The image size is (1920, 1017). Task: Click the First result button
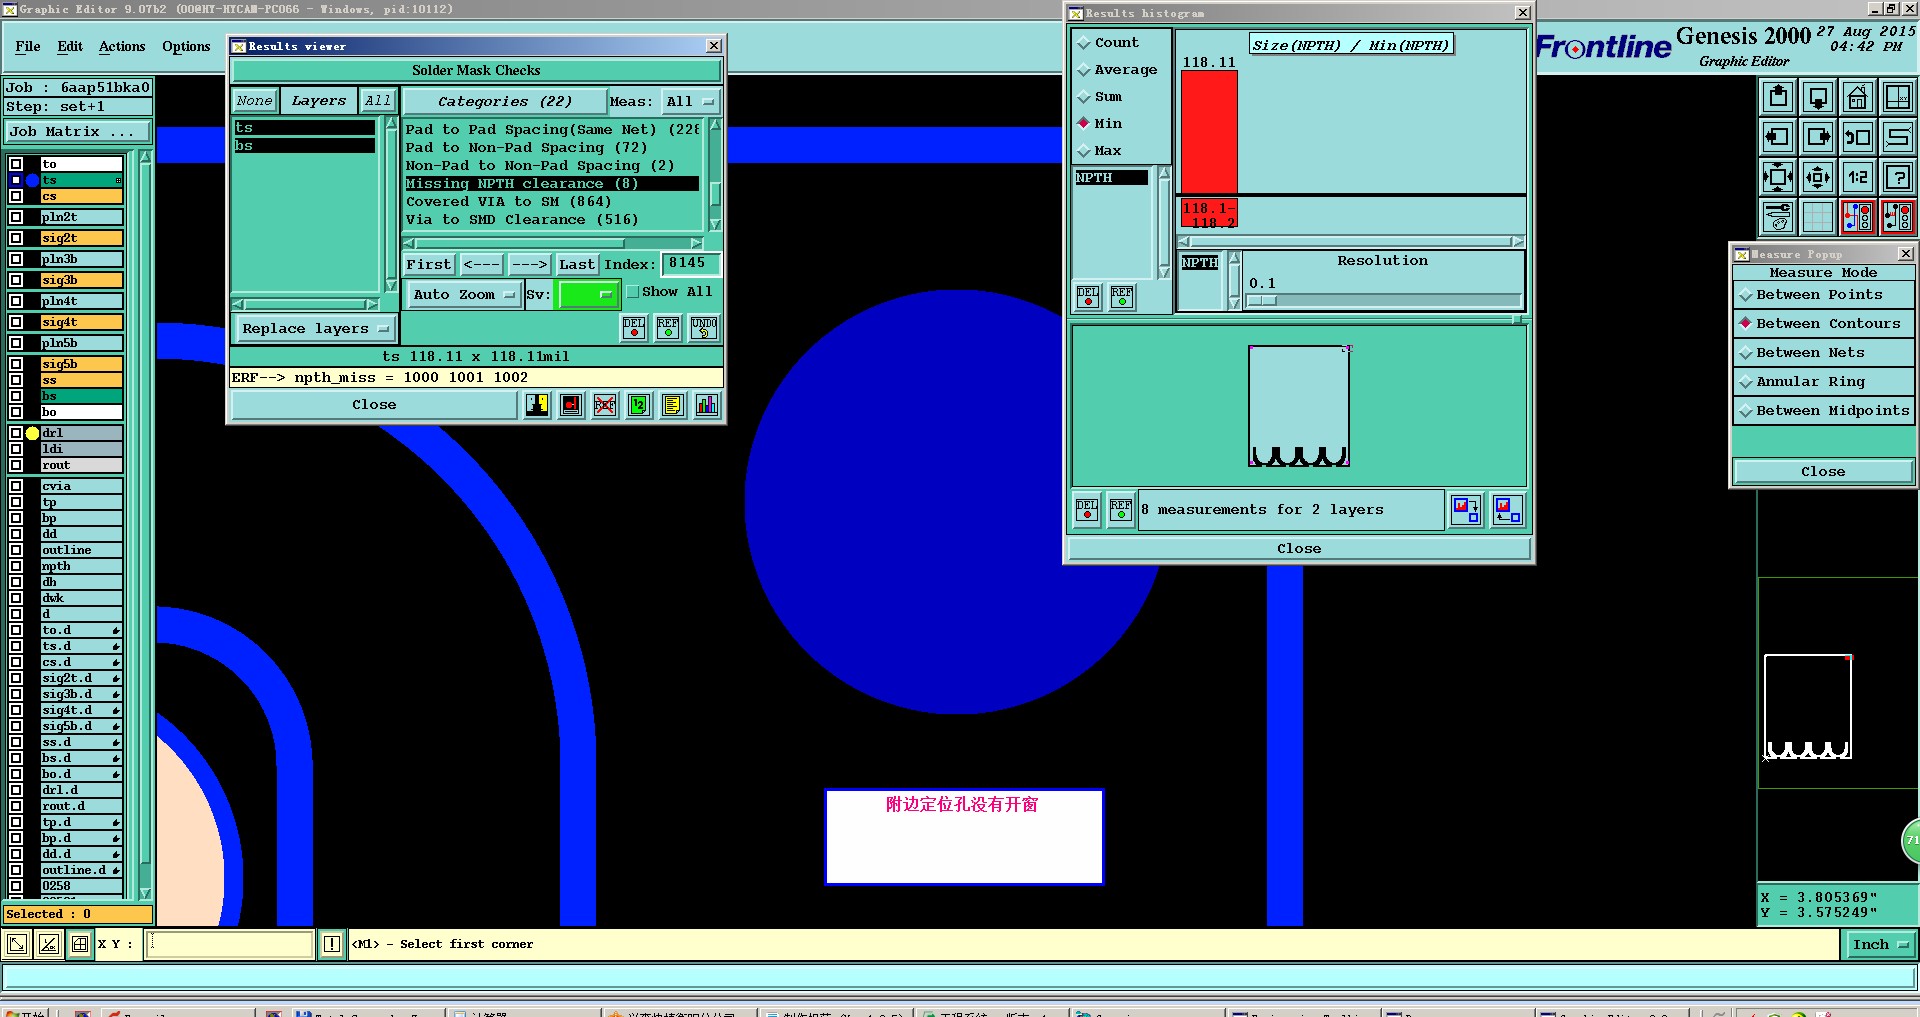(429, 265)
